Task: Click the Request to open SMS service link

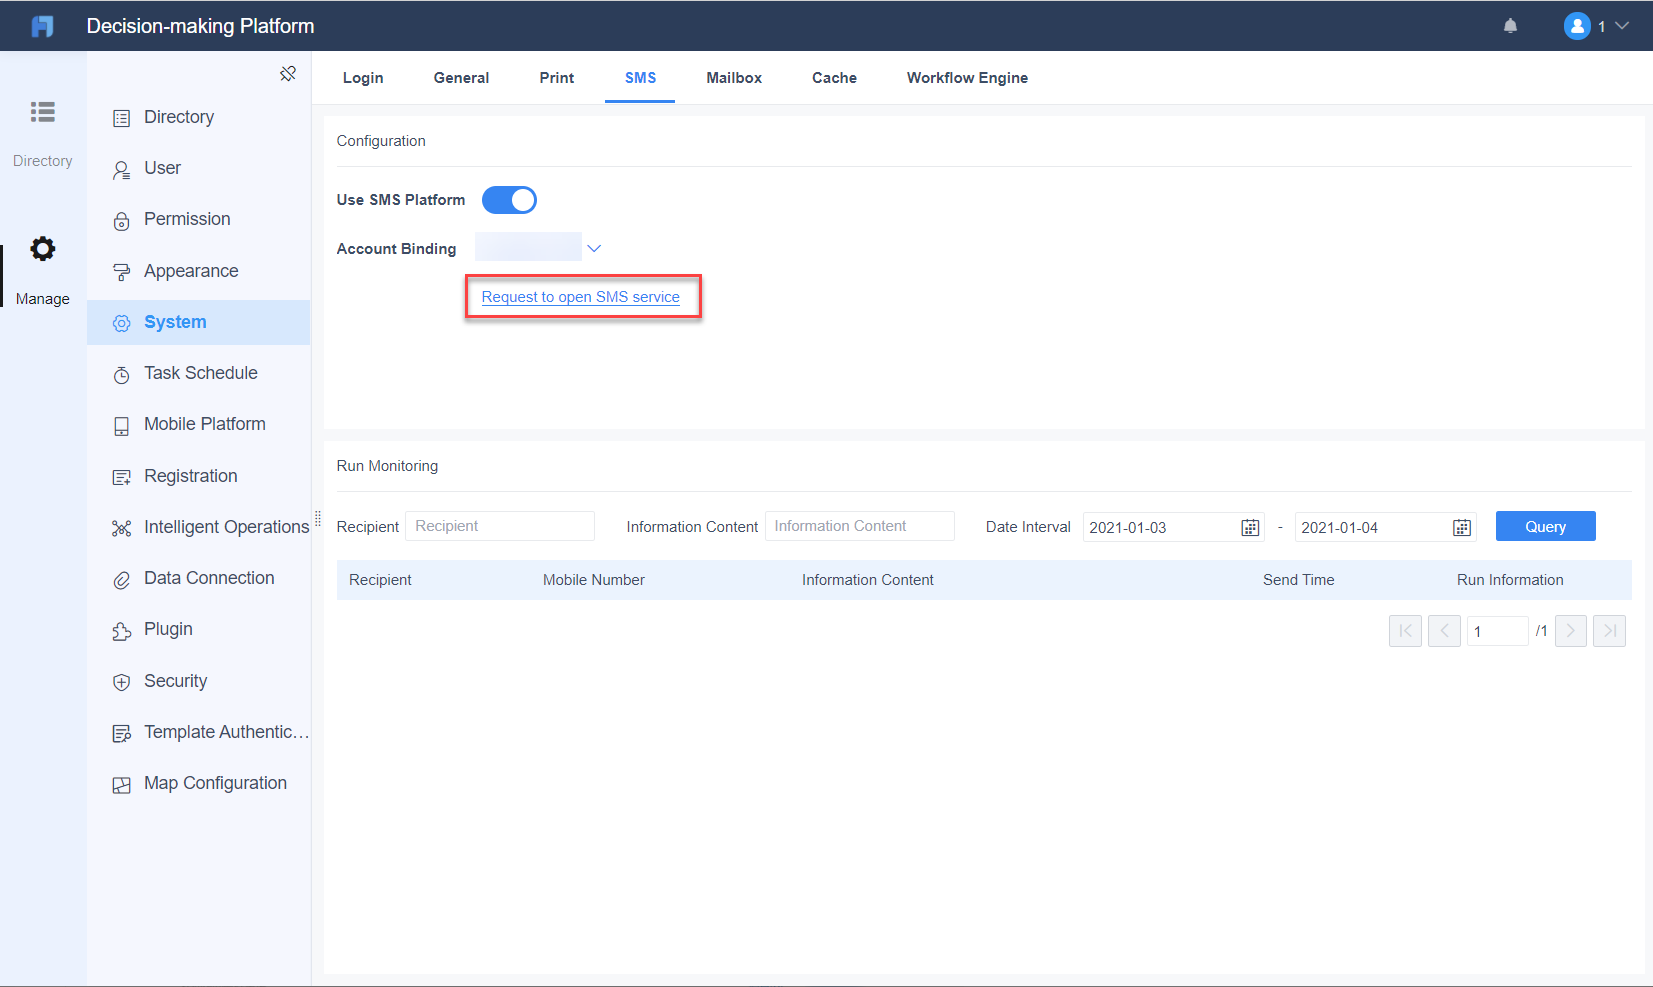Action: click(581, 297)
